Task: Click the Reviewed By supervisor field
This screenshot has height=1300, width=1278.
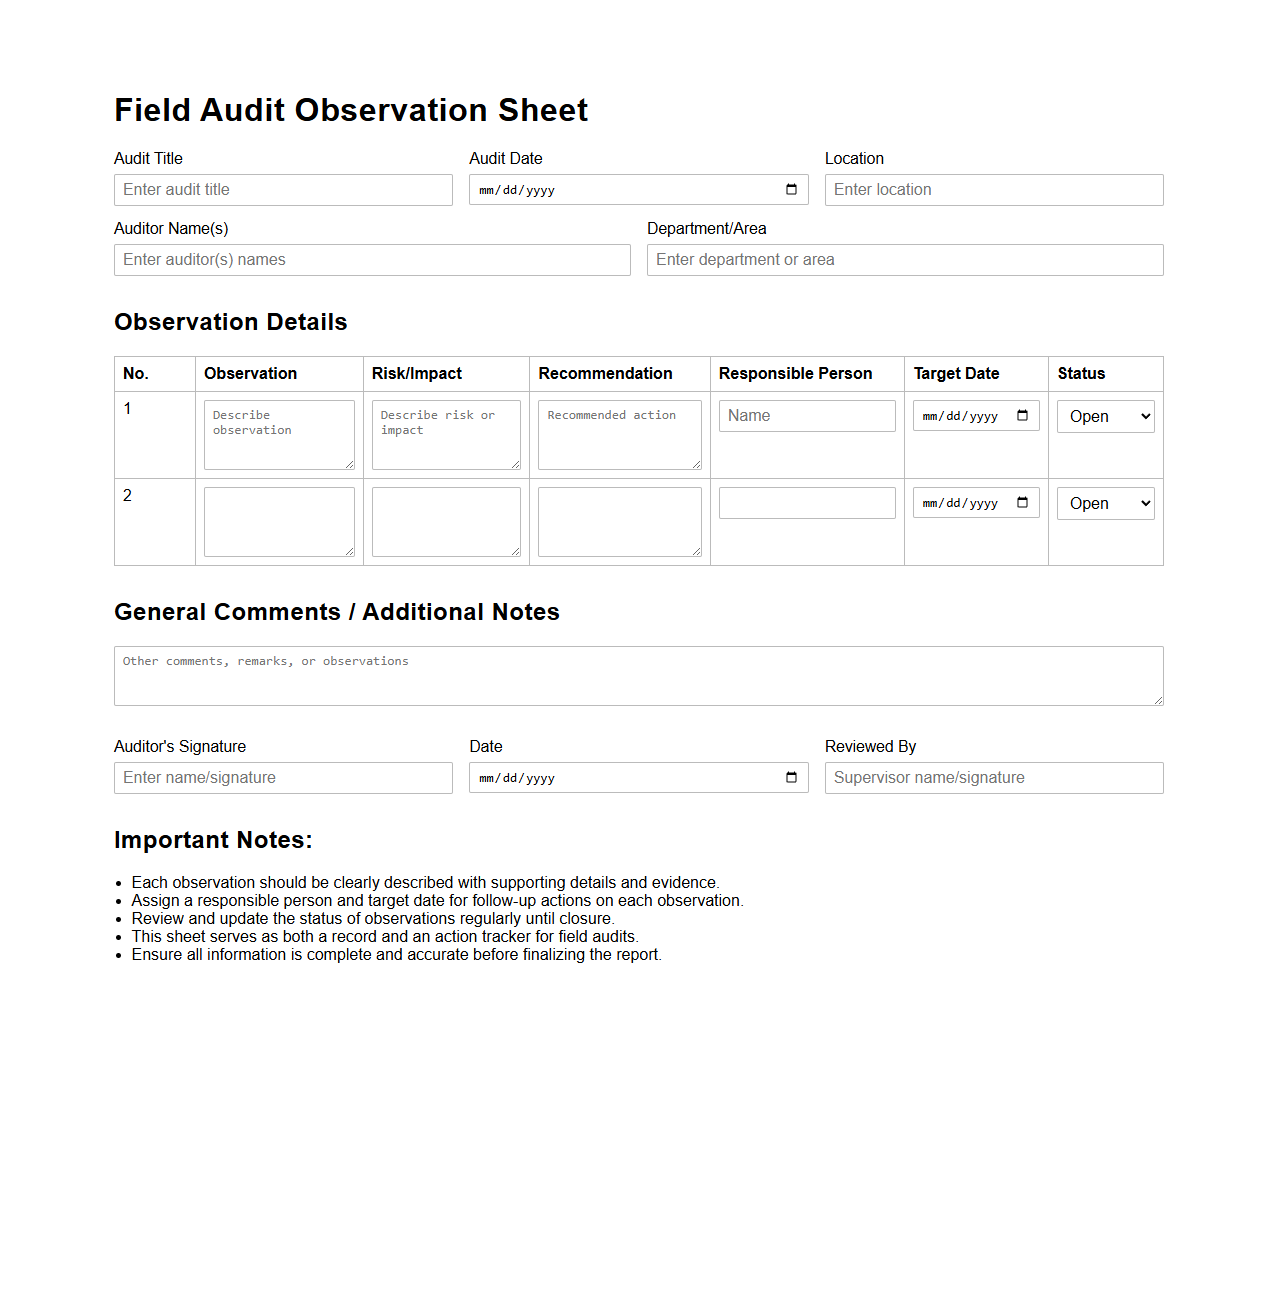Action: click(993, 778)
